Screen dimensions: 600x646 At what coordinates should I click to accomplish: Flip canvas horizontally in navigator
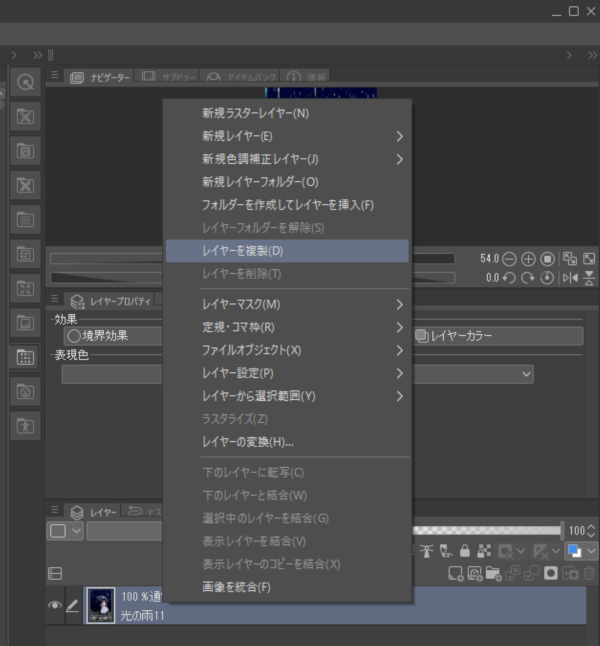pyautogui.click(x=570, y=278)
